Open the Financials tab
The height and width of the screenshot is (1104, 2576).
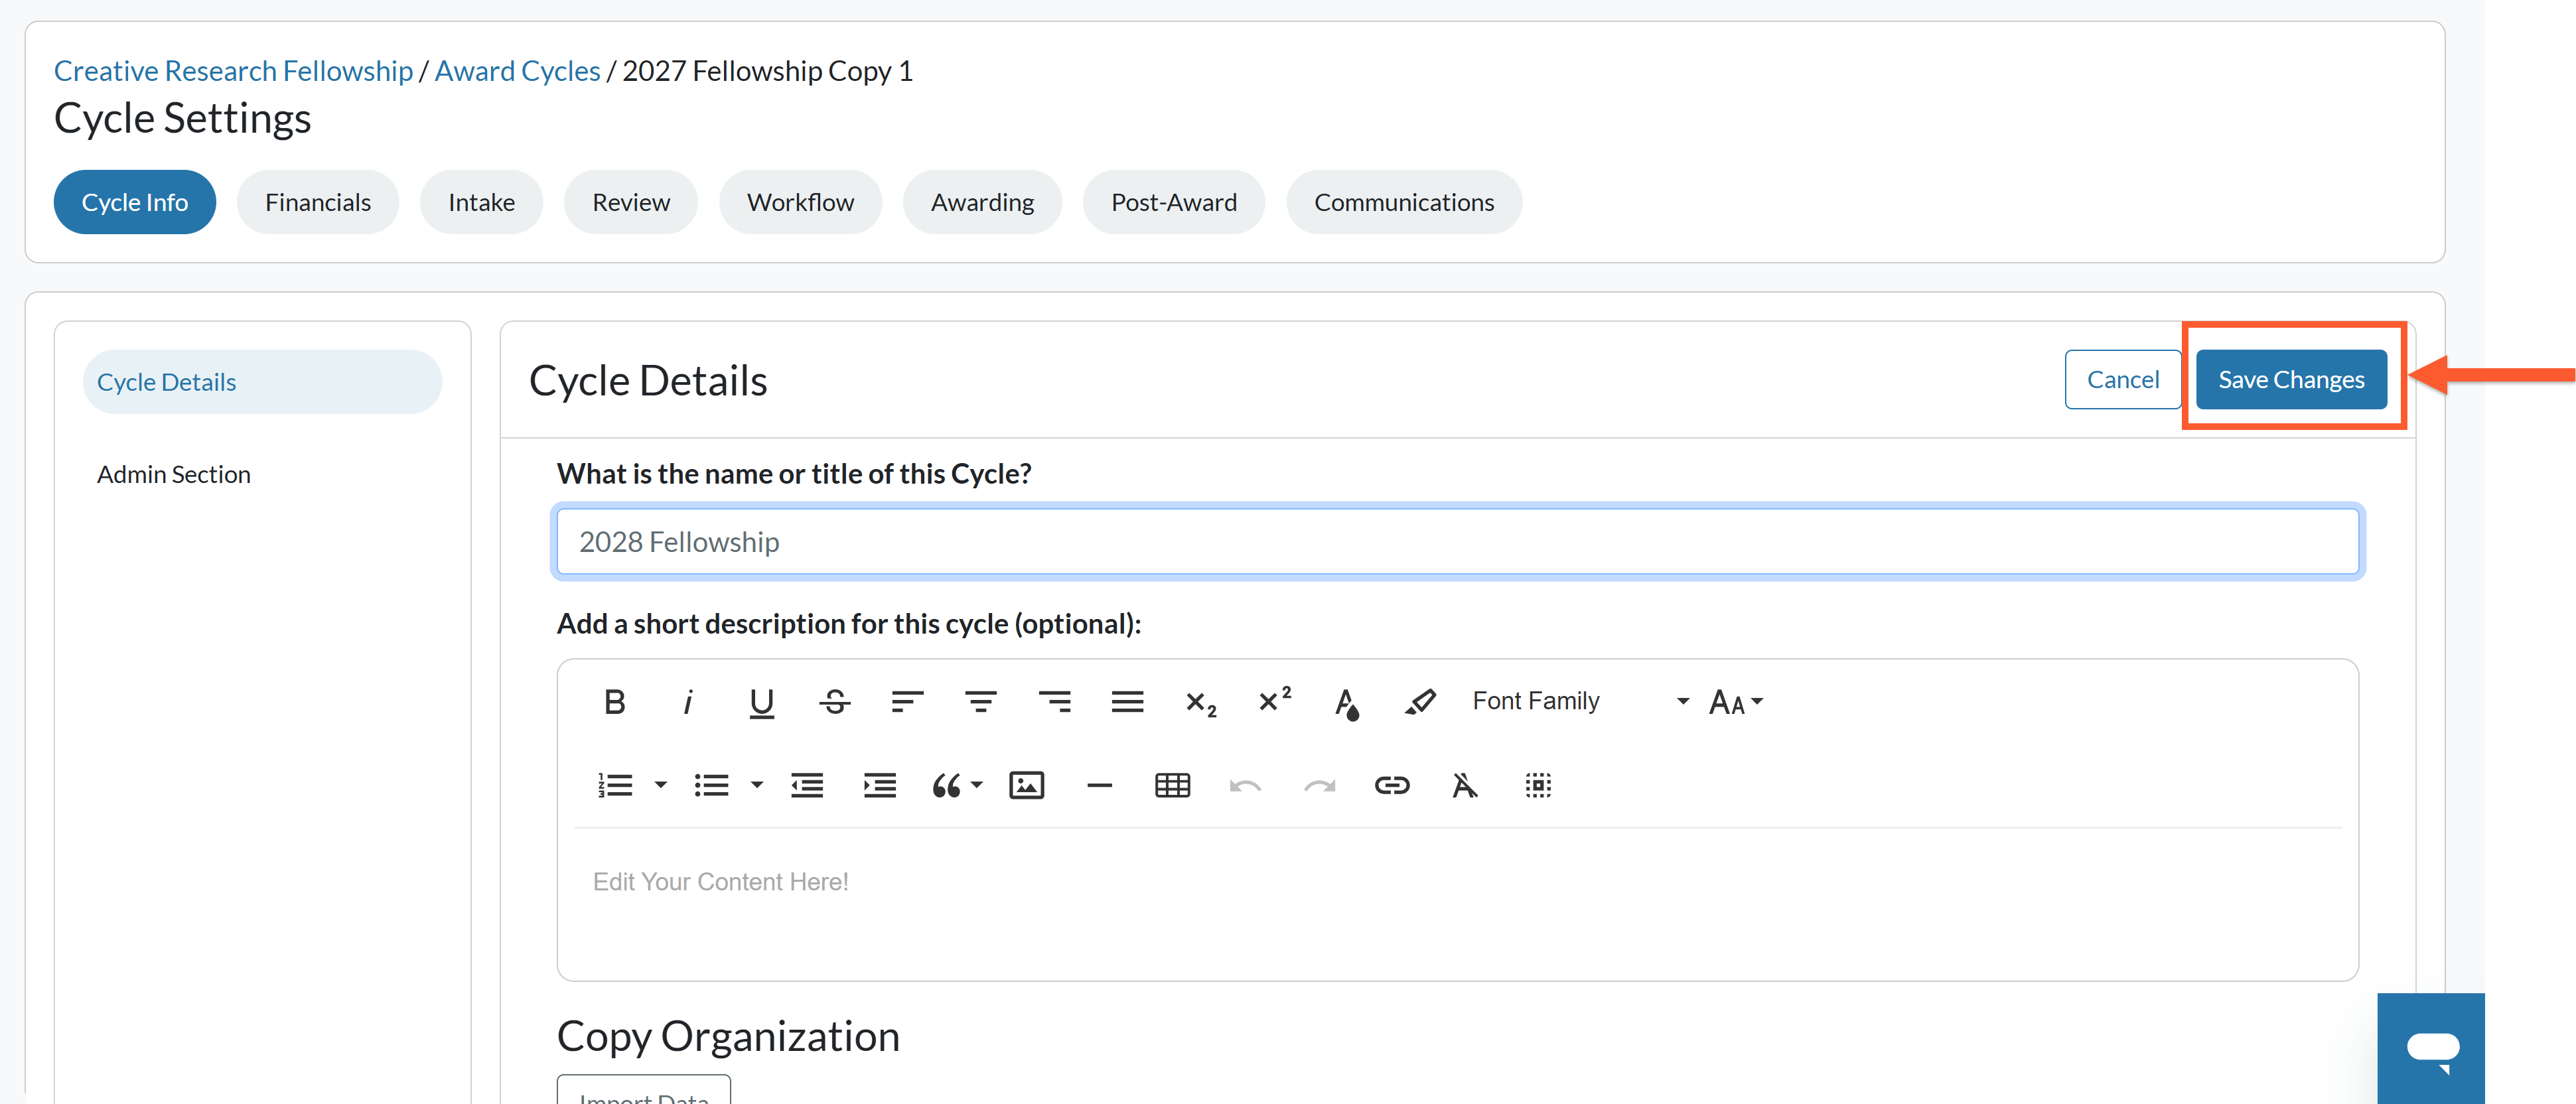pyautogui.click(x=318, y=202)
